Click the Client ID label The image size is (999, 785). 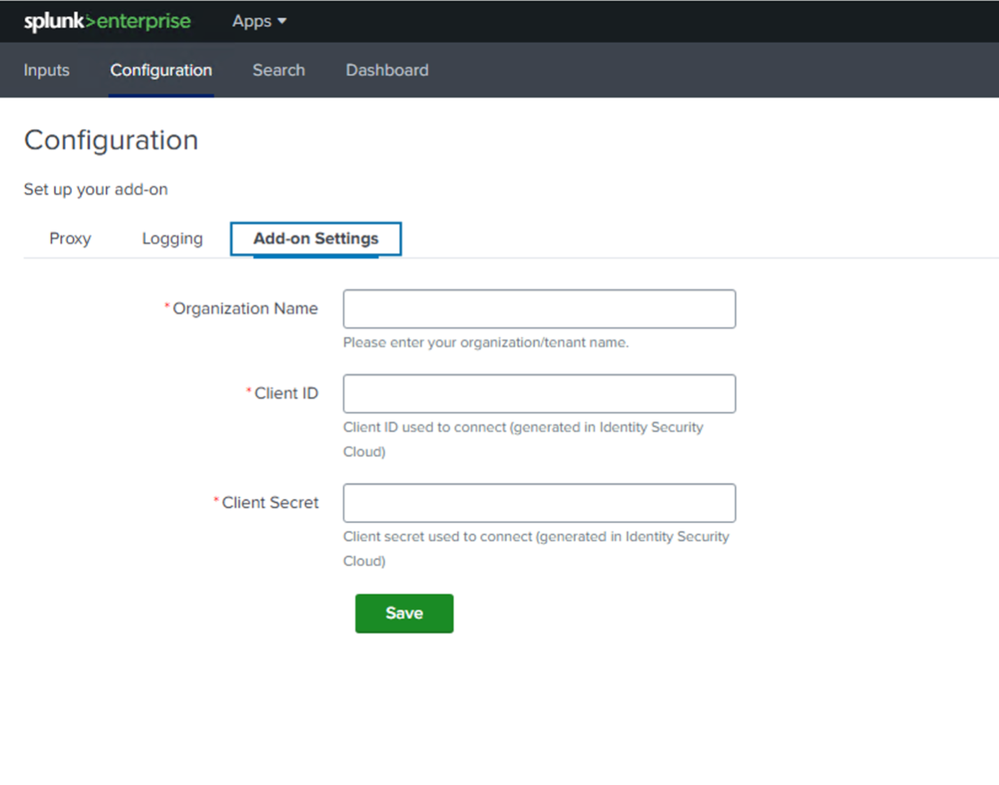coord(287,393)
